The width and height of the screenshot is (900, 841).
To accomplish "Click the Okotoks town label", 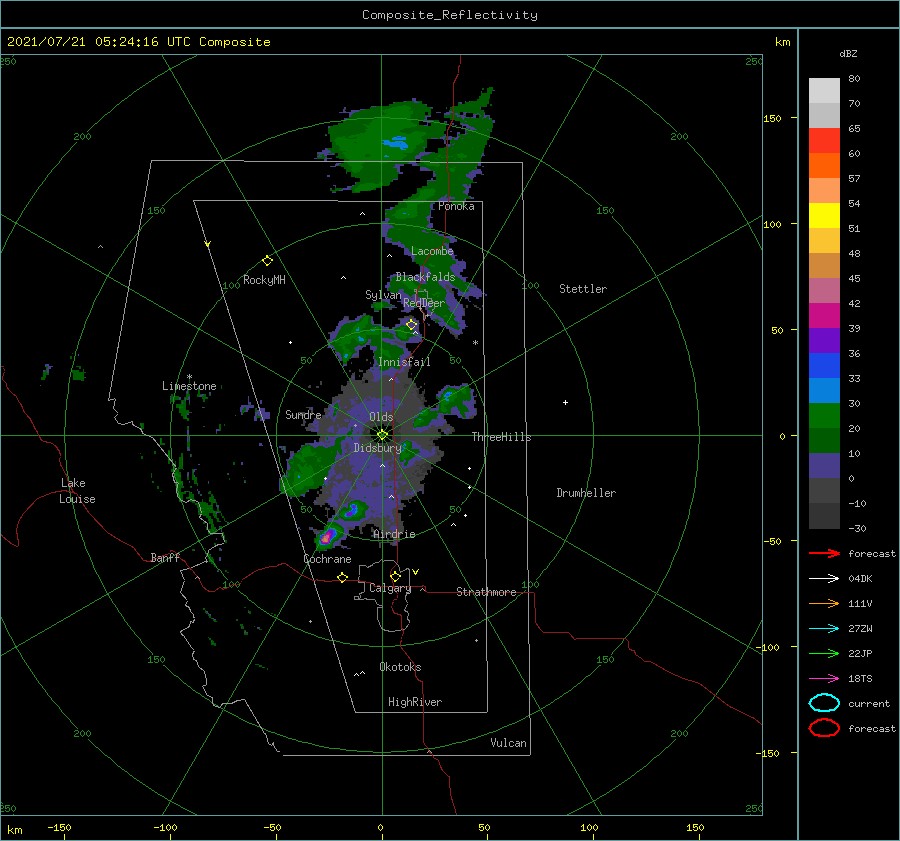I will 400,666.
